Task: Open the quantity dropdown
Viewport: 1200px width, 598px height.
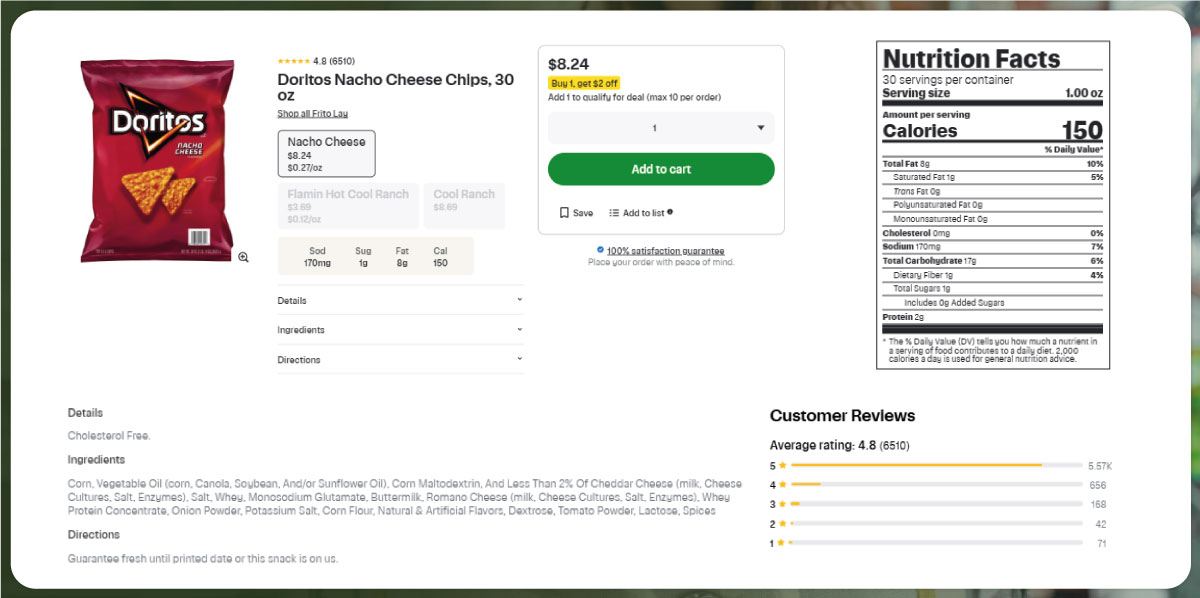Action: coord(661,128)
